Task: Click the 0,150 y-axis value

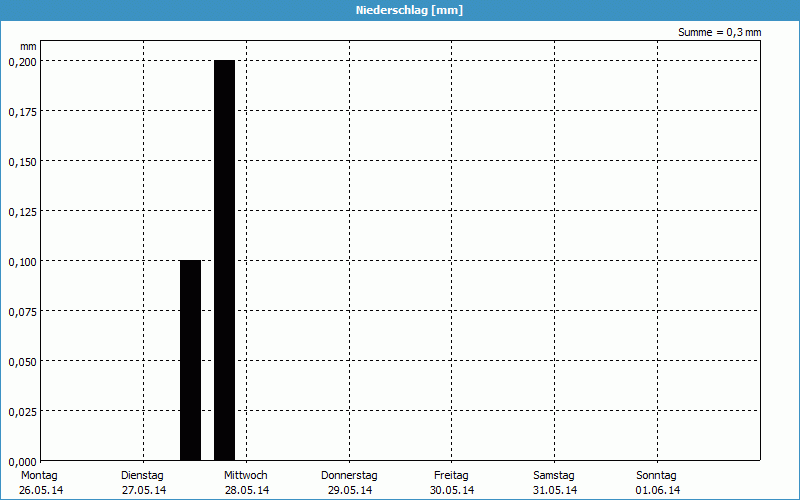Action: tap(22, 162)
